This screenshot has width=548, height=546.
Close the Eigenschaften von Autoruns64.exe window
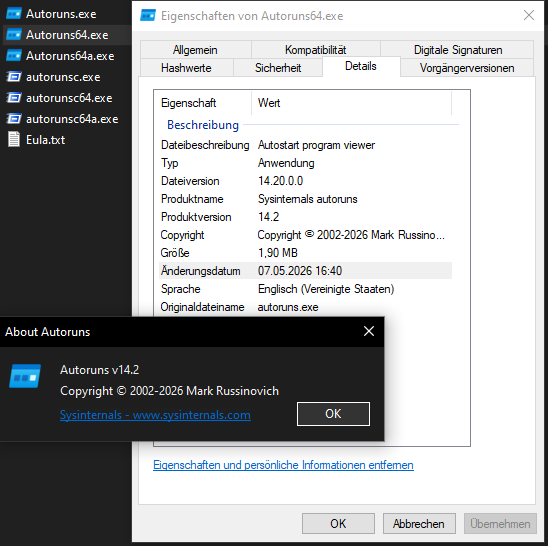tap(529, 15)
